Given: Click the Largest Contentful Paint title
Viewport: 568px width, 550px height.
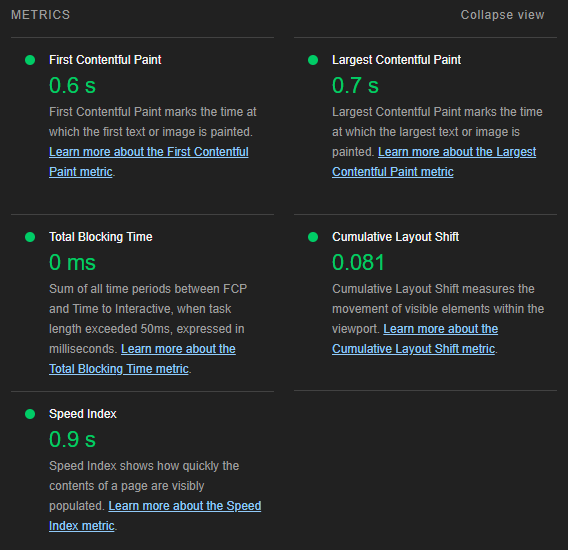Looking at the screenshot, I should tap(396, 60).
